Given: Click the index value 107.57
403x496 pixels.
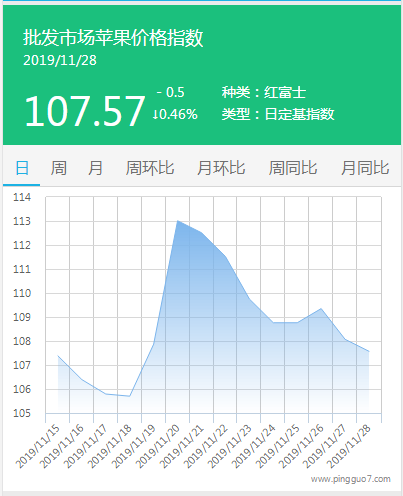Looking at the screenshot, I should click(85, 111).
